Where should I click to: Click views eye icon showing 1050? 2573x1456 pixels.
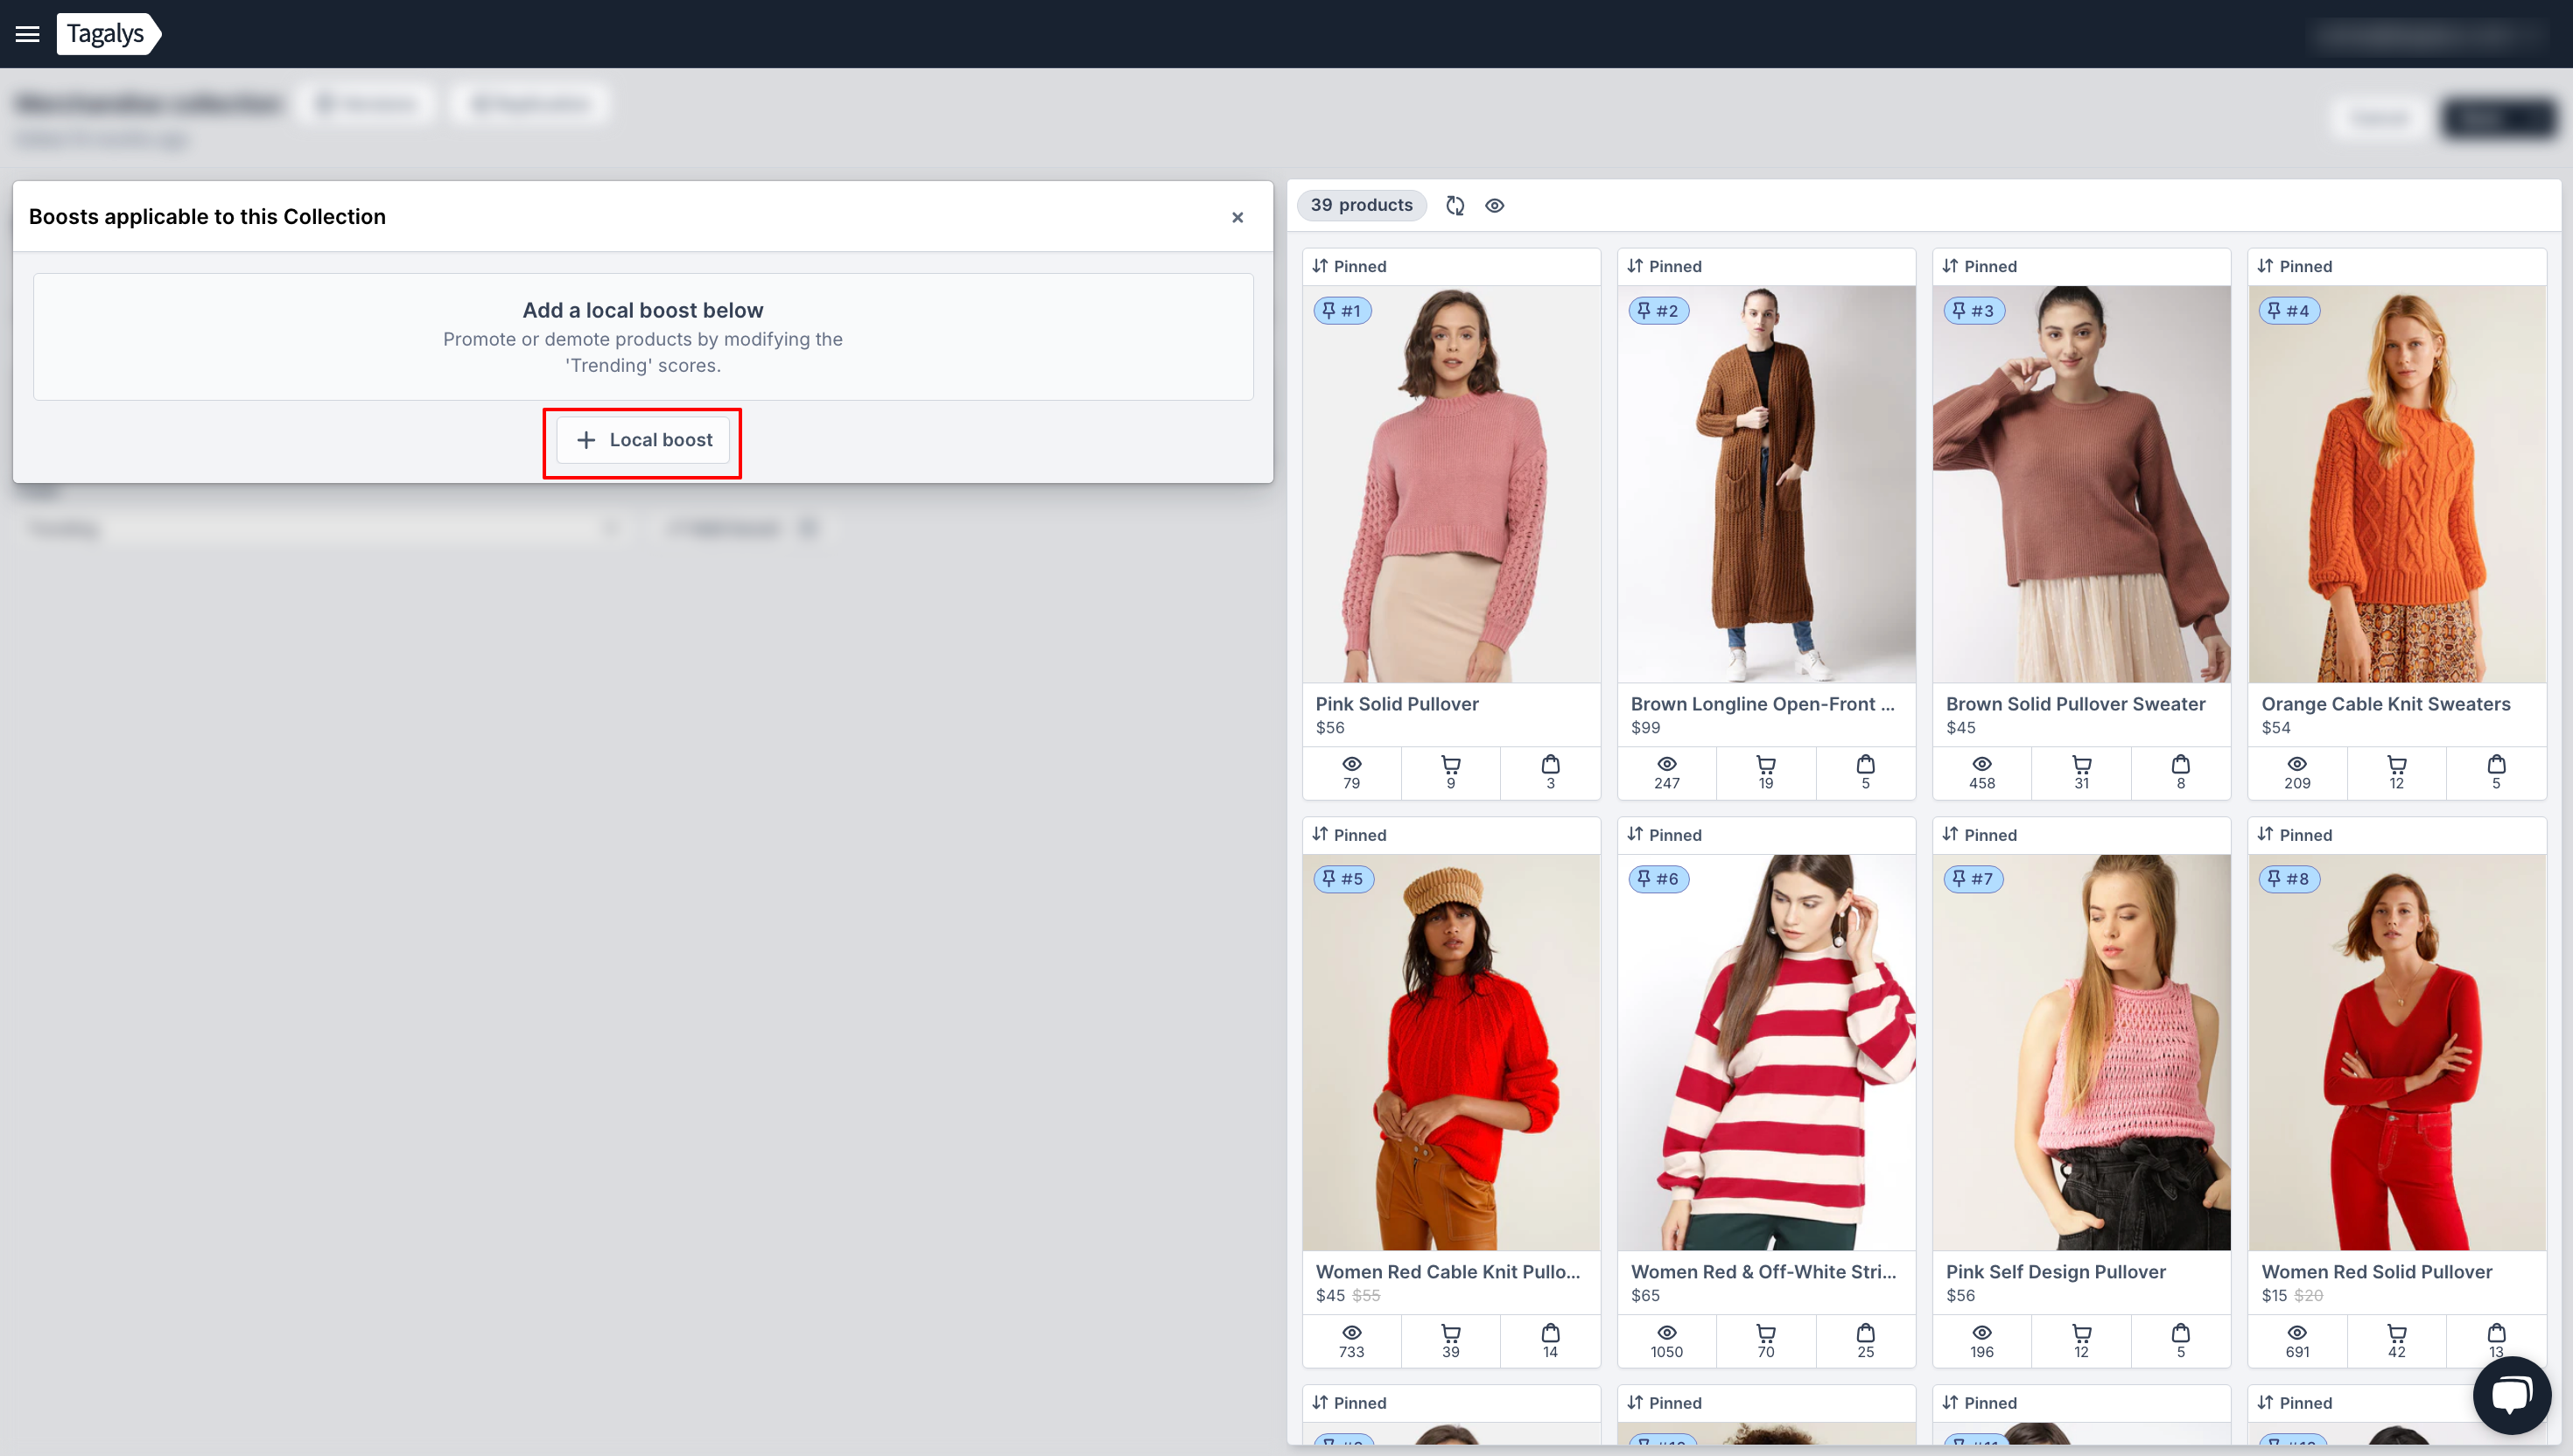[x=1666, y=1333]
